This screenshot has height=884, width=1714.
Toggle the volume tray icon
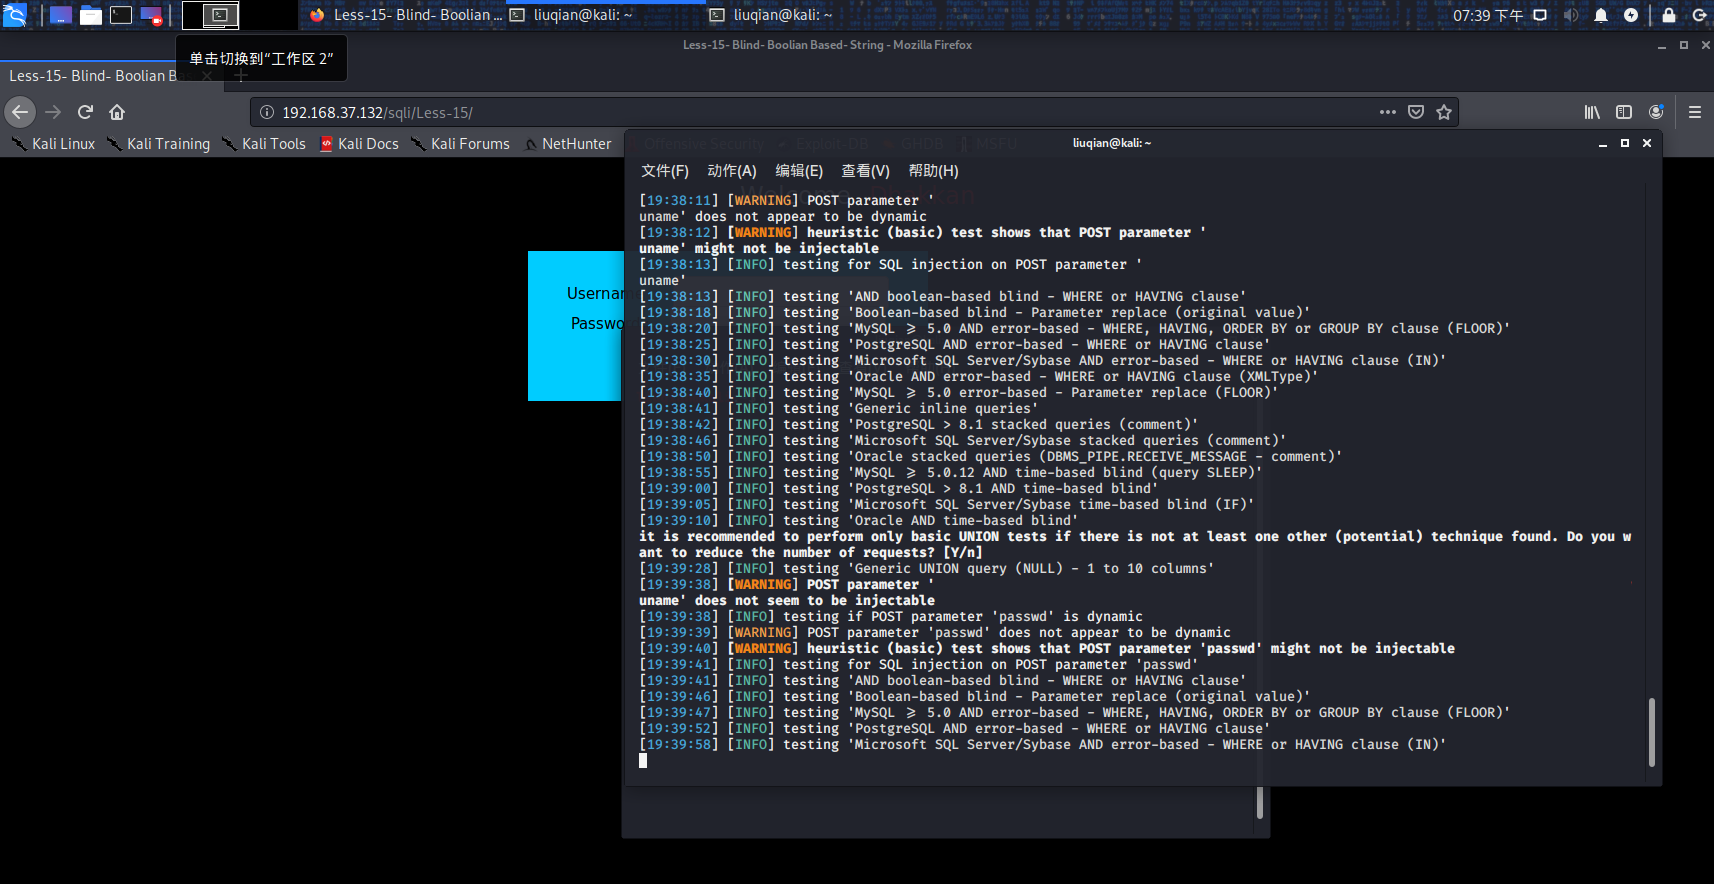[x=1571, y=15]
